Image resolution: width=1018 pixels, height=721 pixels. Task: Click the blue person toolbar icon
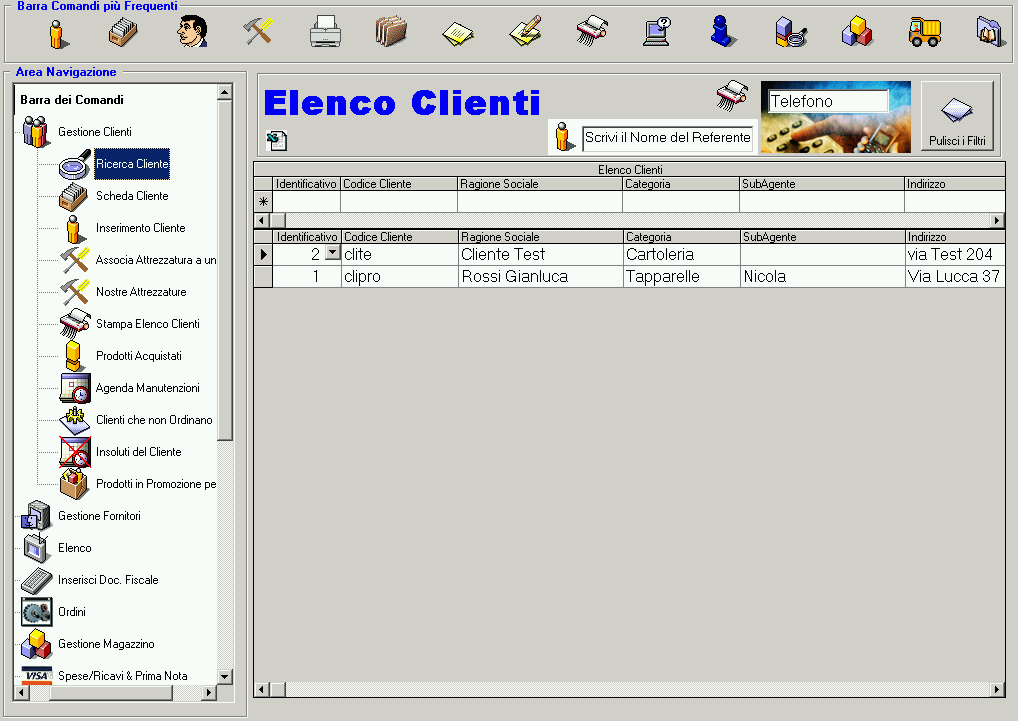[722, 31]
